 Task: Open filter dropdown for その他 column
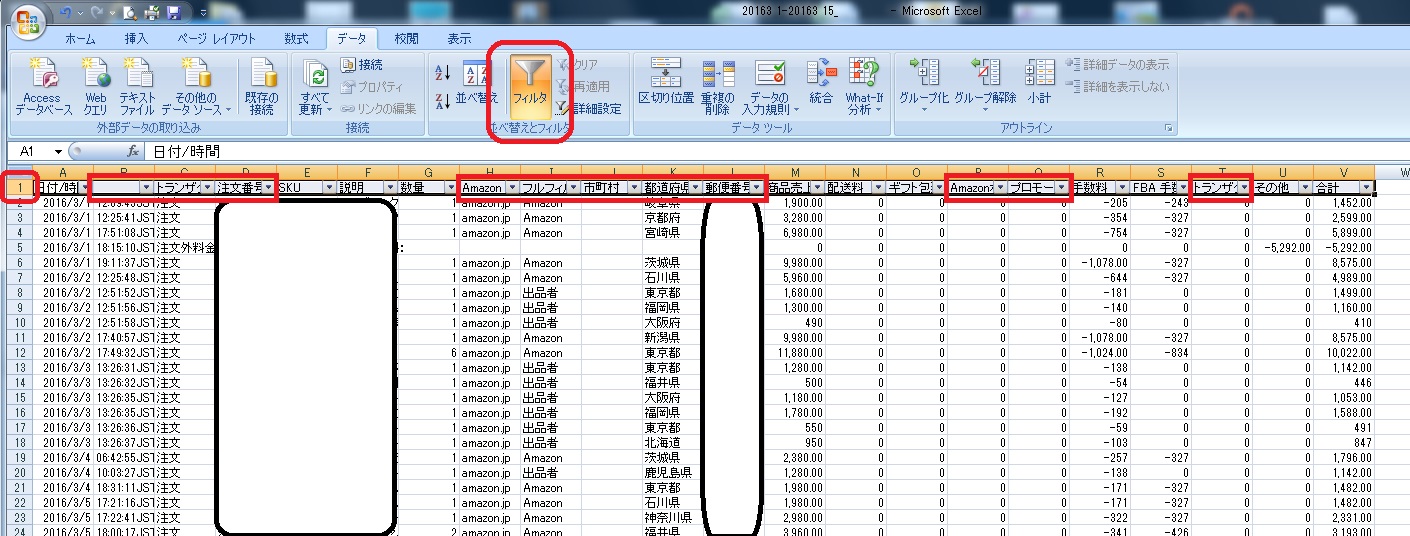coord(1305,187)
